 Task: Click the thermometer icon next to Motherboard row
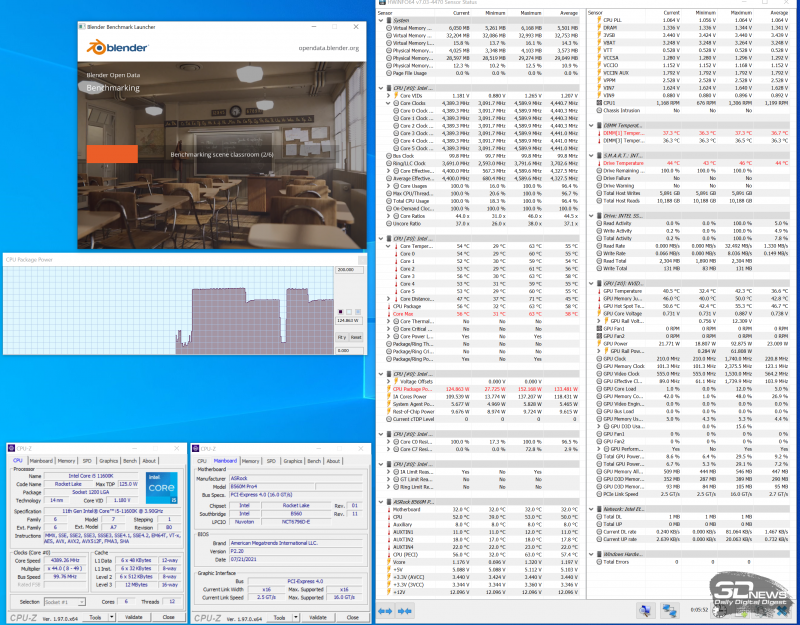click(x=388, y=510)
